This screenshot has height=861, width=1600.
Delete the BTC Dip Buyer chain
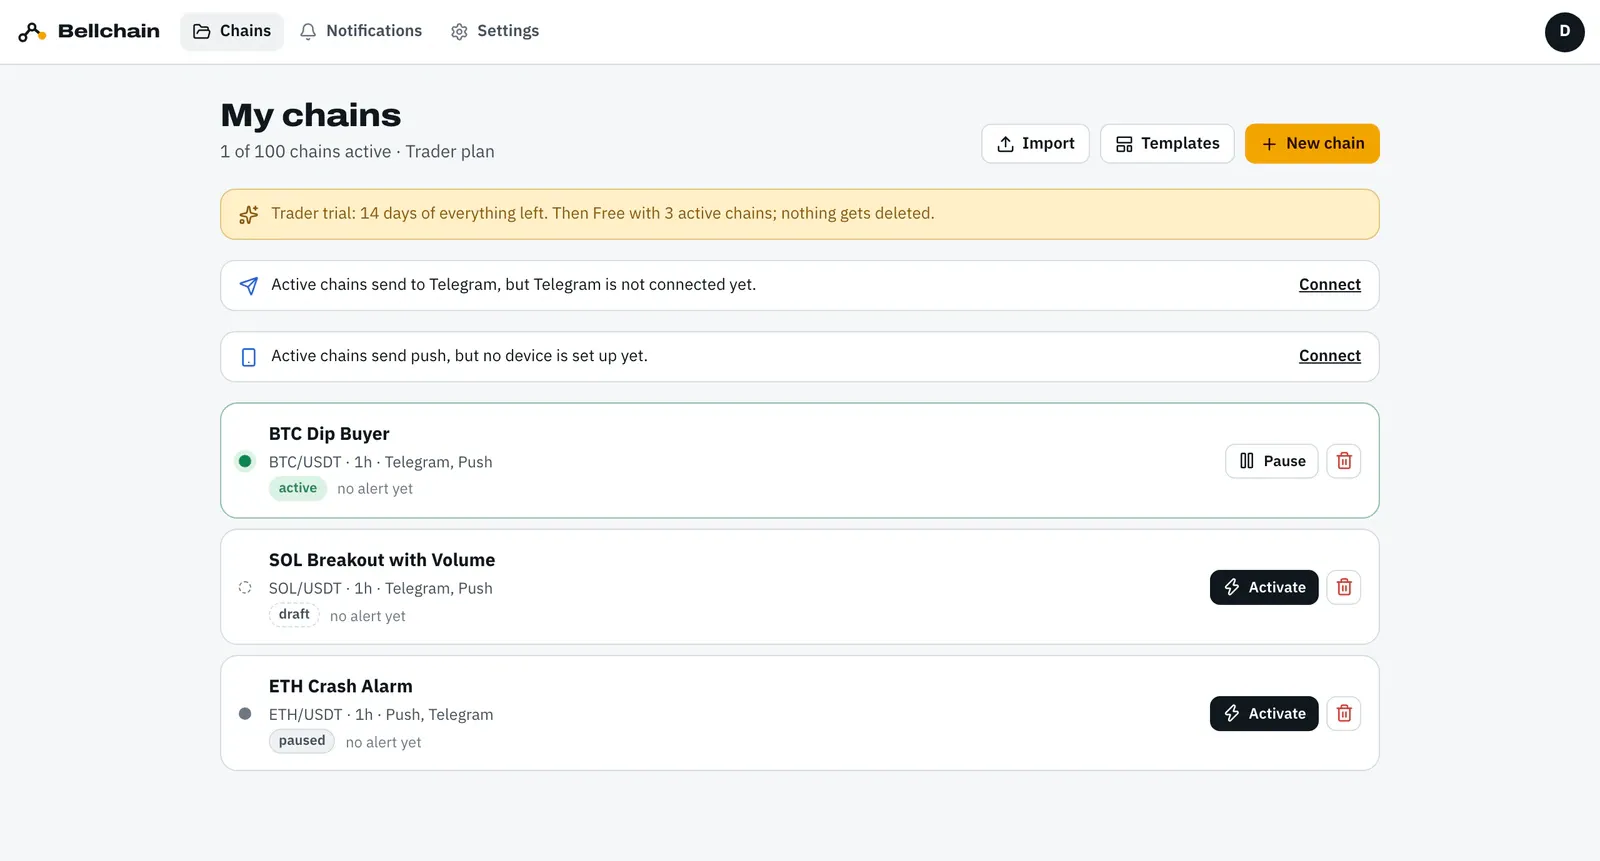(1344, 461)
